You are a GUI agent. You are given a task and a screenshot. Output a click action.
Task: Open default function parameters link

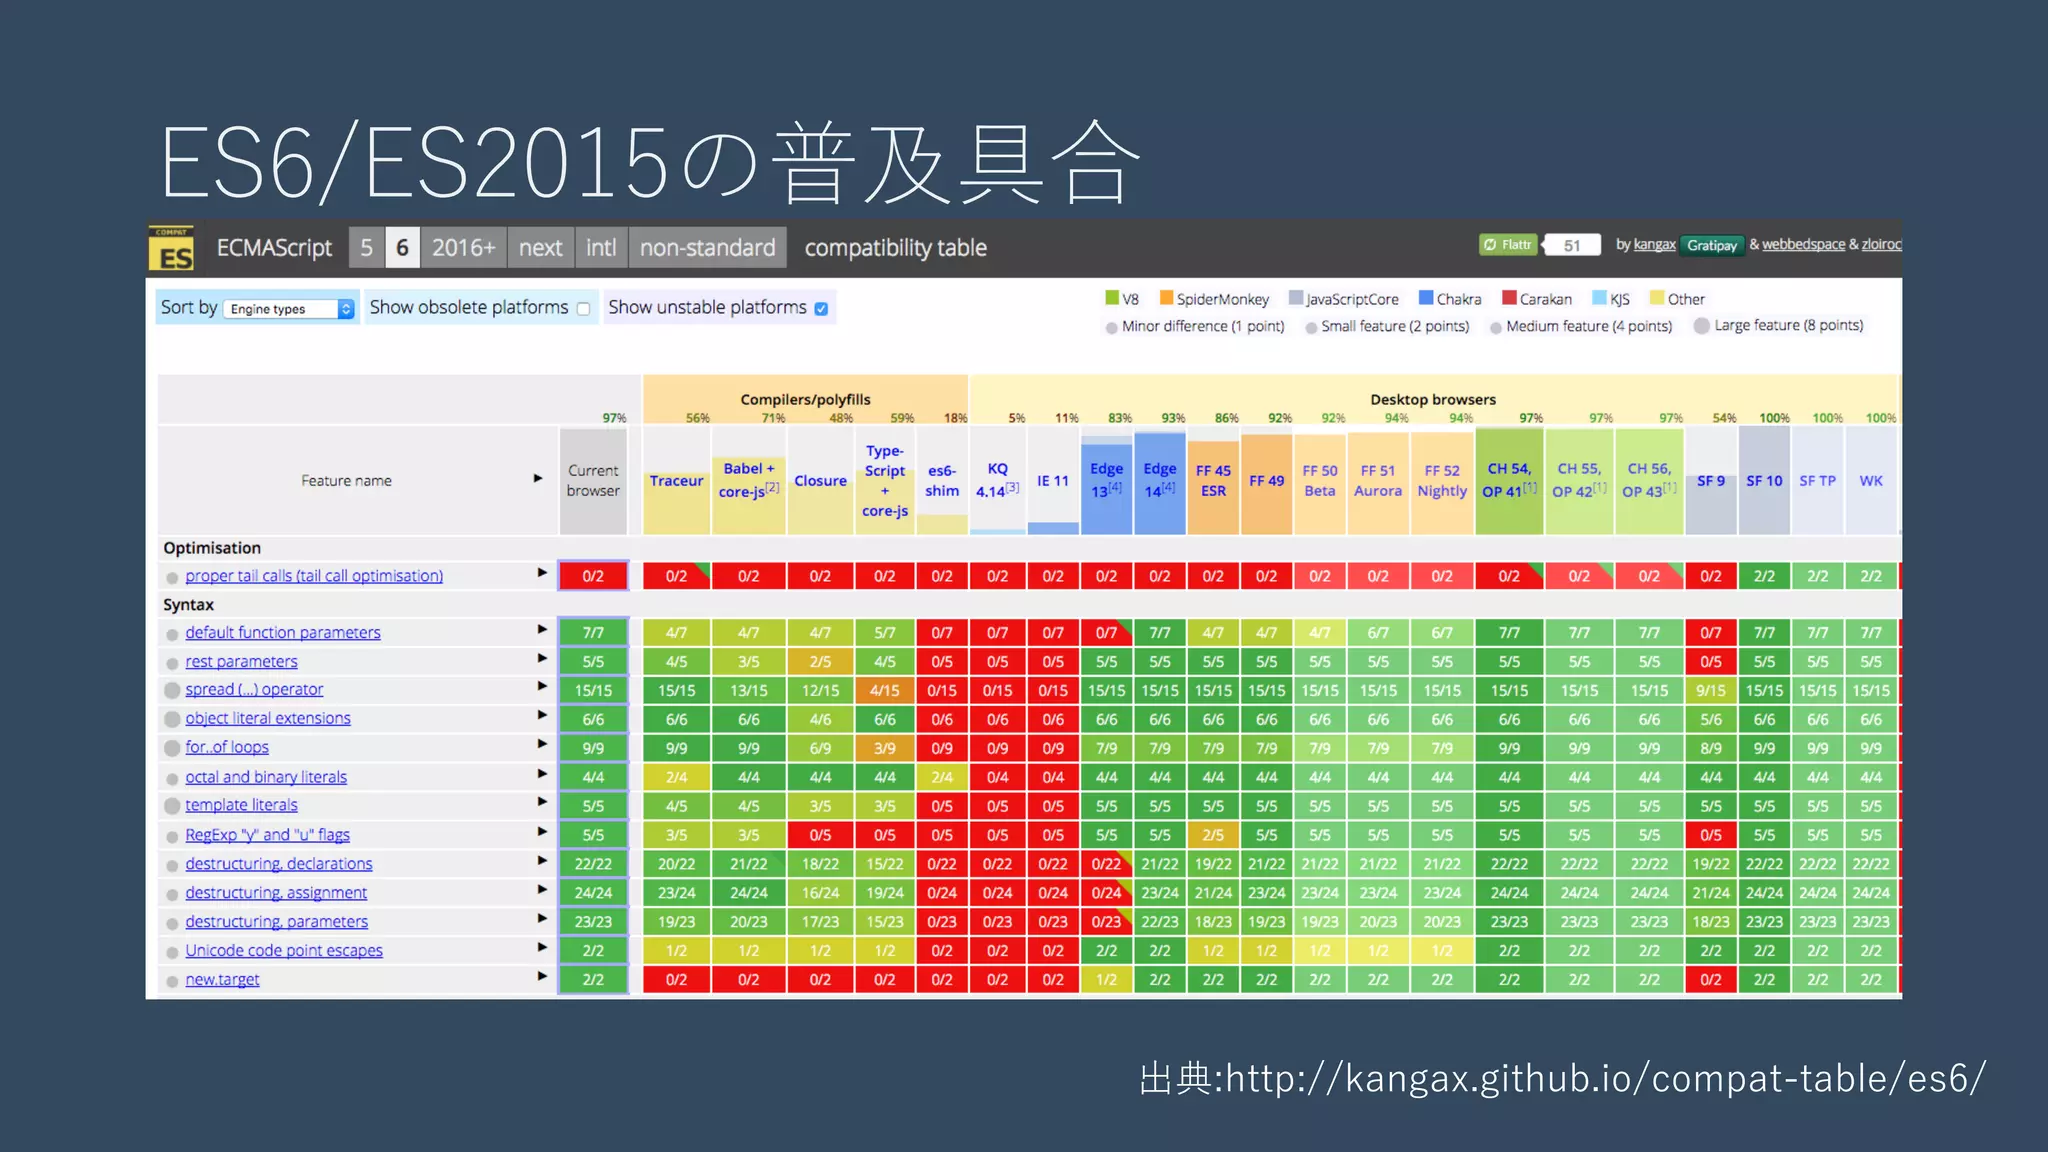(283, 633)
